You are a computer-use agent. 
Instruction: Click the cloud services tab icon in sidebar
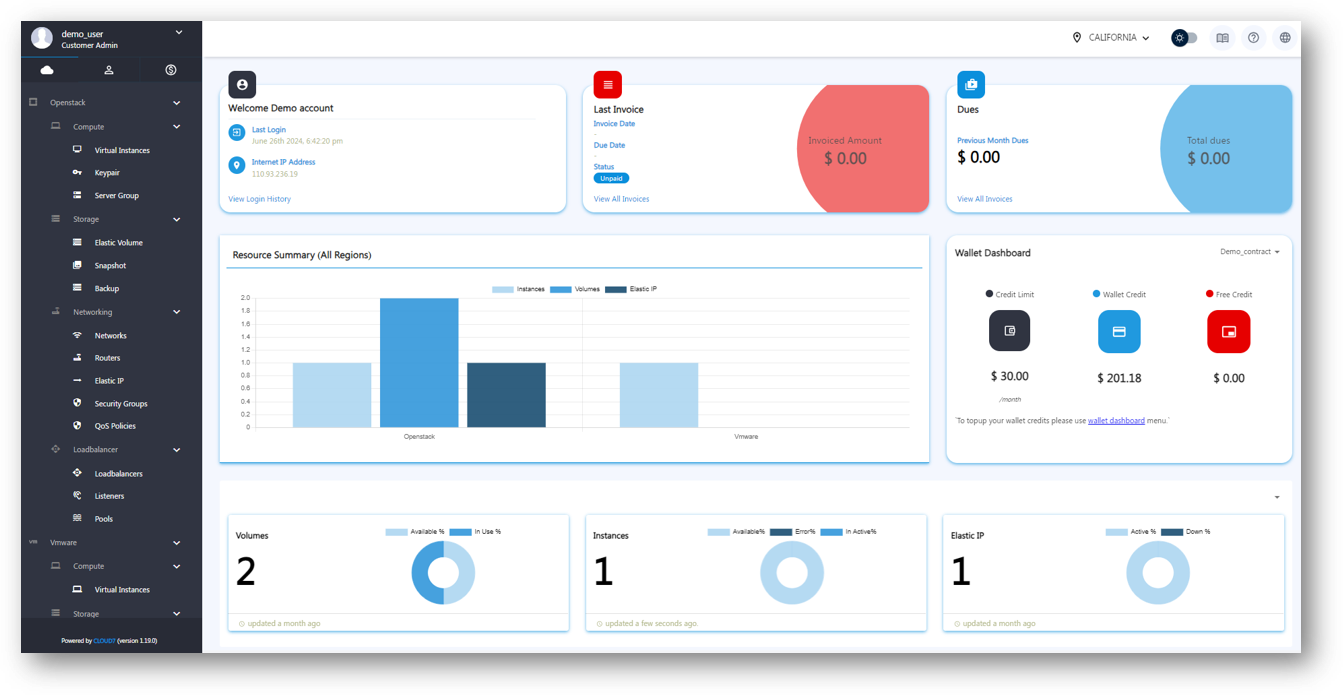47,70
